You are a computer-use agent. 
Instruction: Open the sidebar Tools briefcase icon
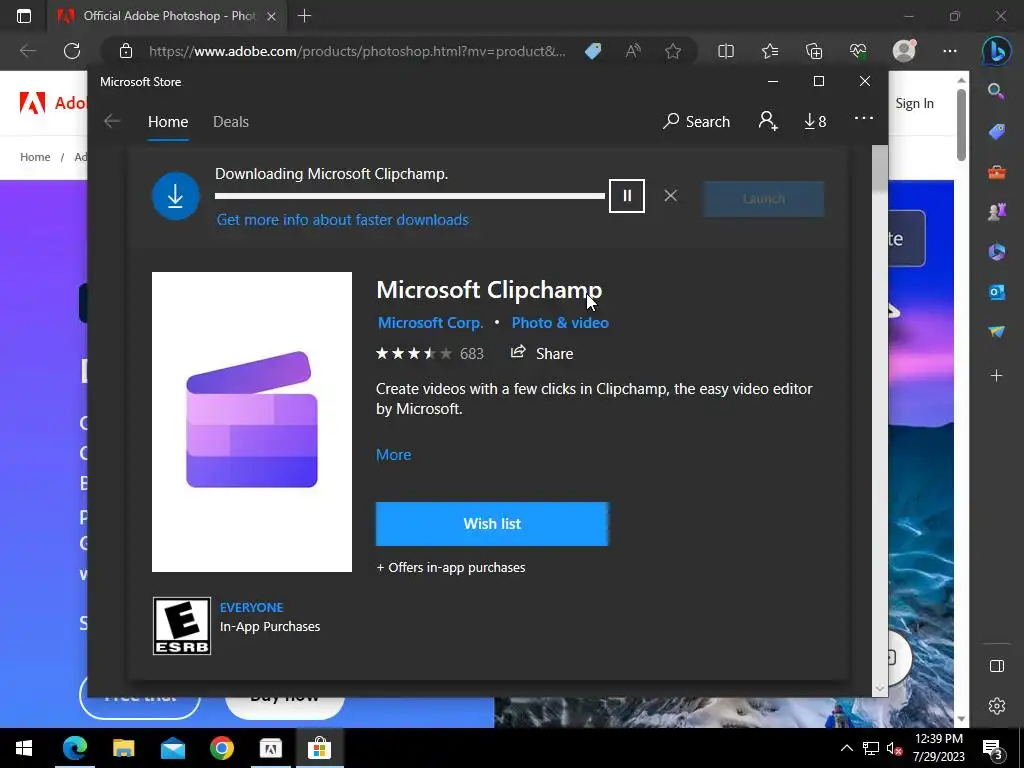[x=997, y=172]
